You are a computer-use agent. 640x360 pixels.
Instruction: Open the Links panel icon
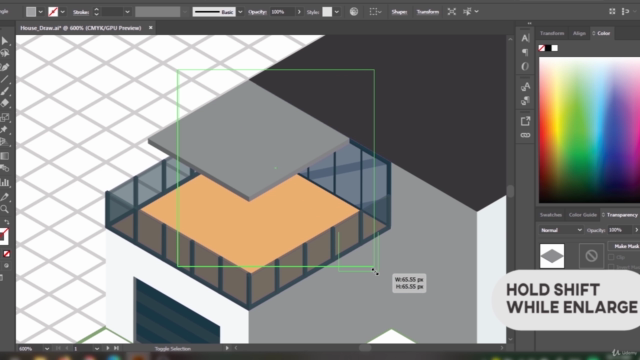point(525,135)
